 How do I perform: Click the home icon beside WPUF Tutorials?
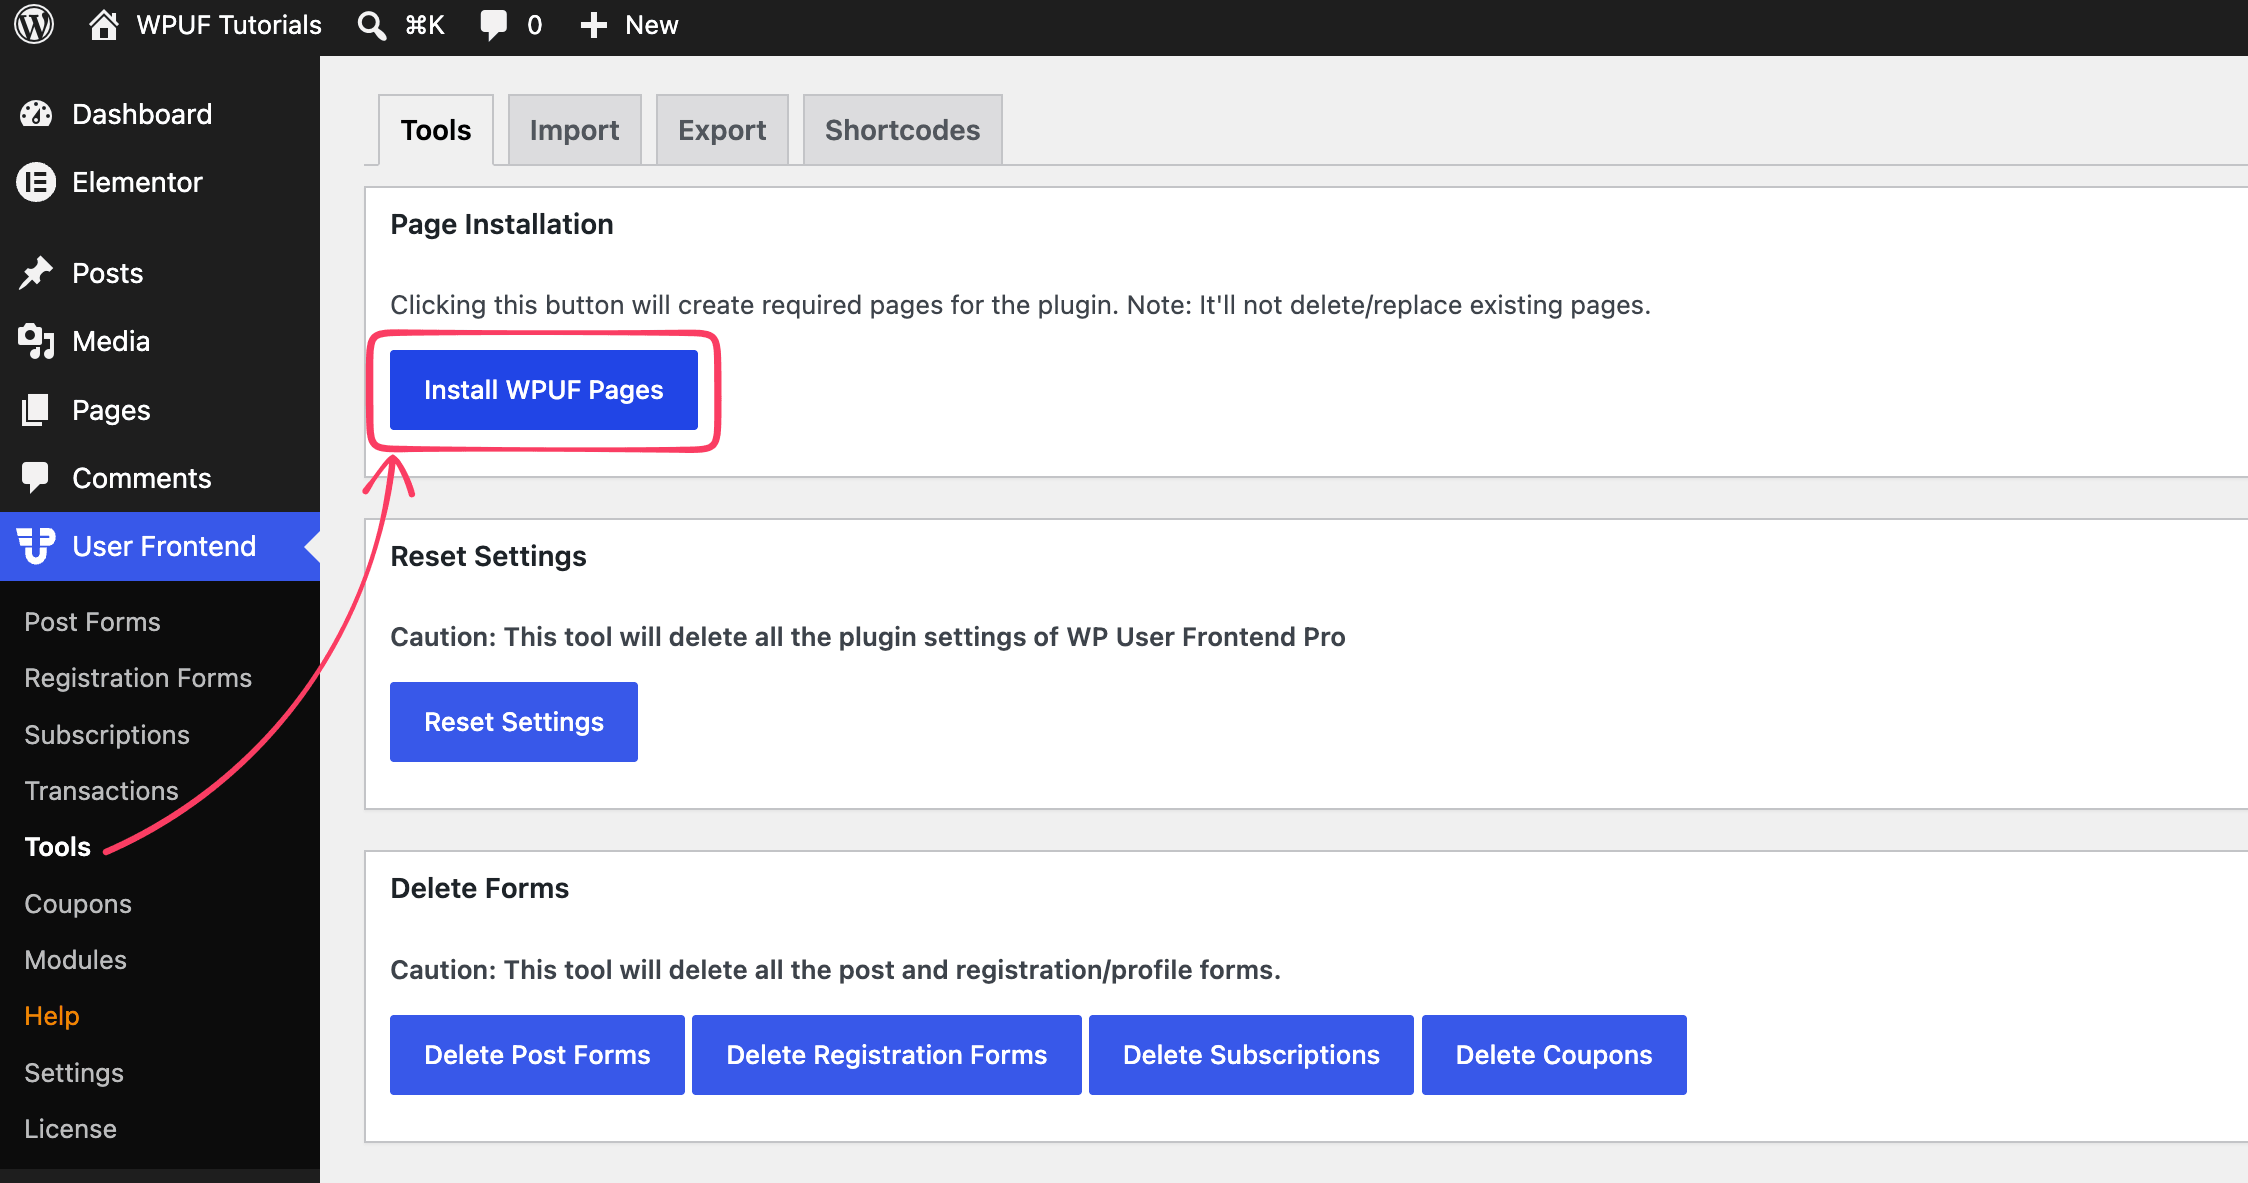click(103, 25)
